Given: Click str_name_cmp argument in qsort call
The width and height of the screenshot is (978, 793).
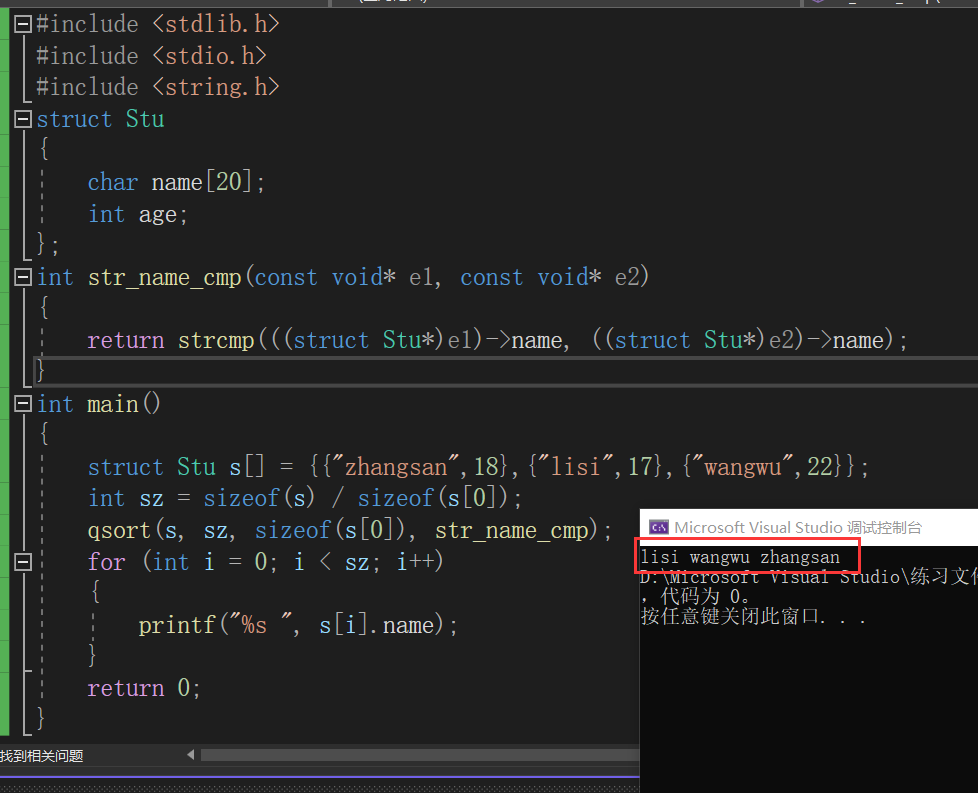Looking at the screenshot, I should tap(511, 530).
